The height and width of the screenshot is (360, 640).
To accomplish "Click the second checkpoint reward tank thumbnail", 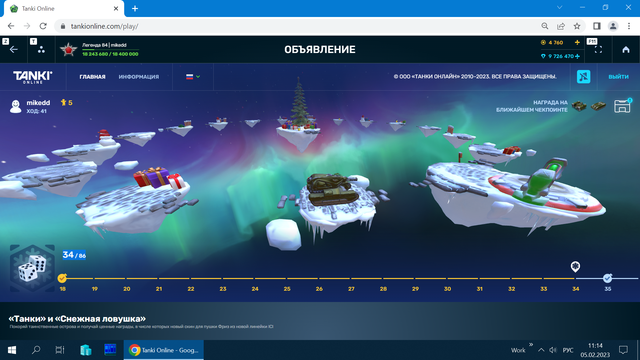I will pos(598,106).
